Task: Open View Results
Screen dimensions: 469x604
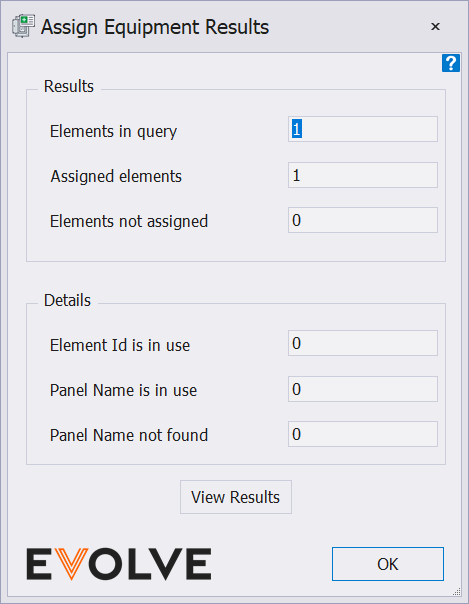Action: coord(236,497)
